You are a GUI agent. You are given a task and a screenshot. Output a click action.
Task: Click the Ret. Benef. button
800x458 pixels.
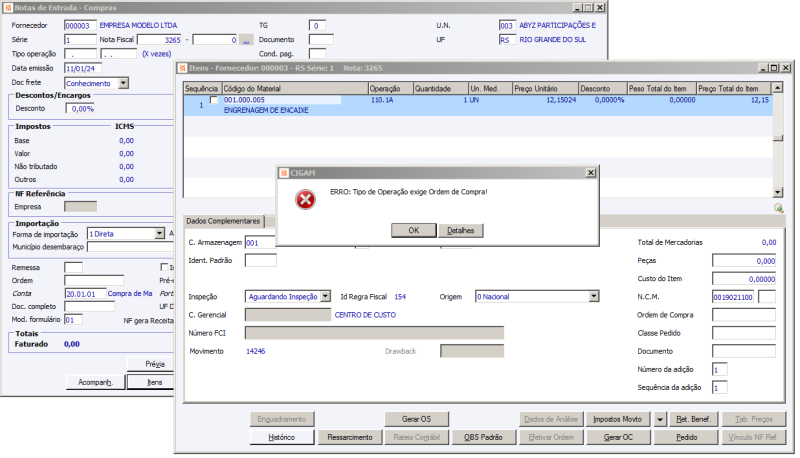pyautogui.click(x=694, y=419)
